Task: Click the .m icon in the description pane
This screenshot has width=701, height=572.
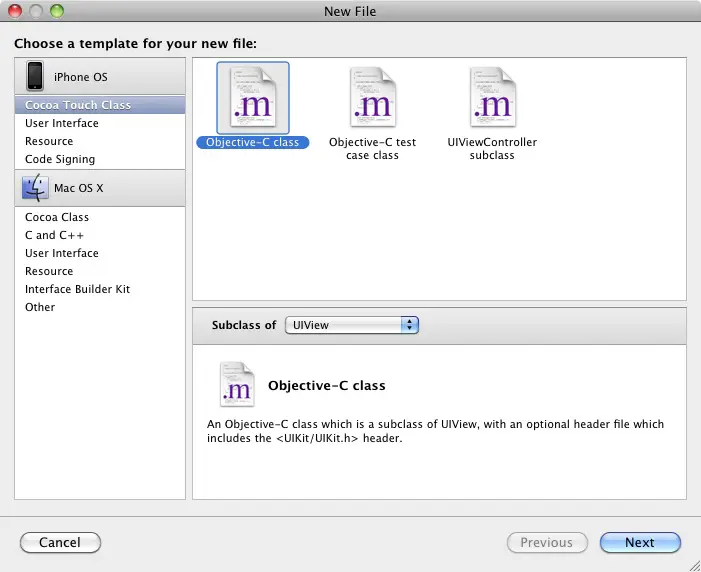Action: (237, 385)
